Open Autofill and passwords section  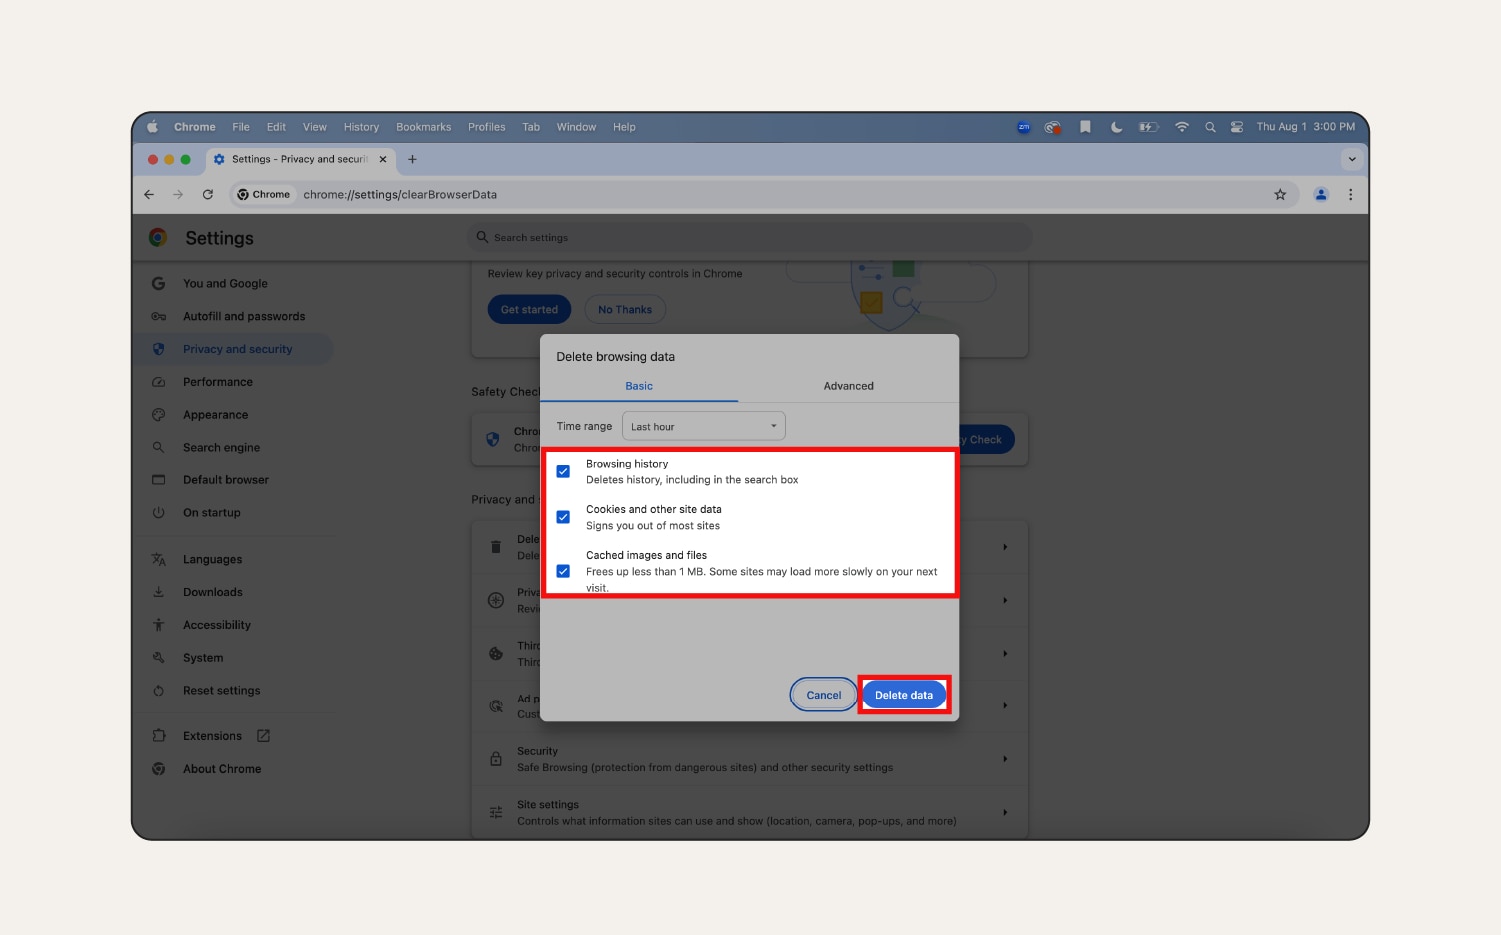pyautogui.click(x=244, y=317)
